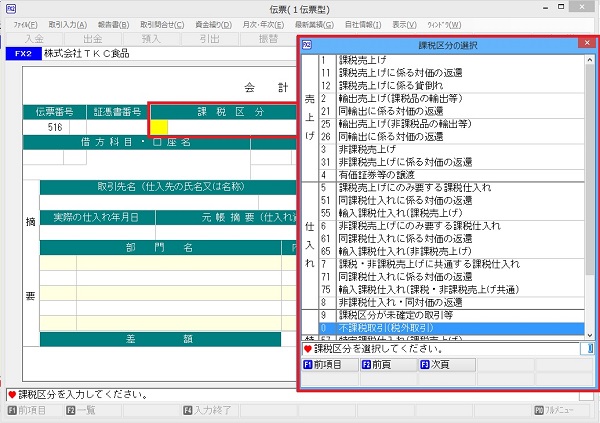Image resolution: width=600 pixels, height=423 pixels.
Task: Click F2 一覧 in main window footer
Action: point(93,410)
